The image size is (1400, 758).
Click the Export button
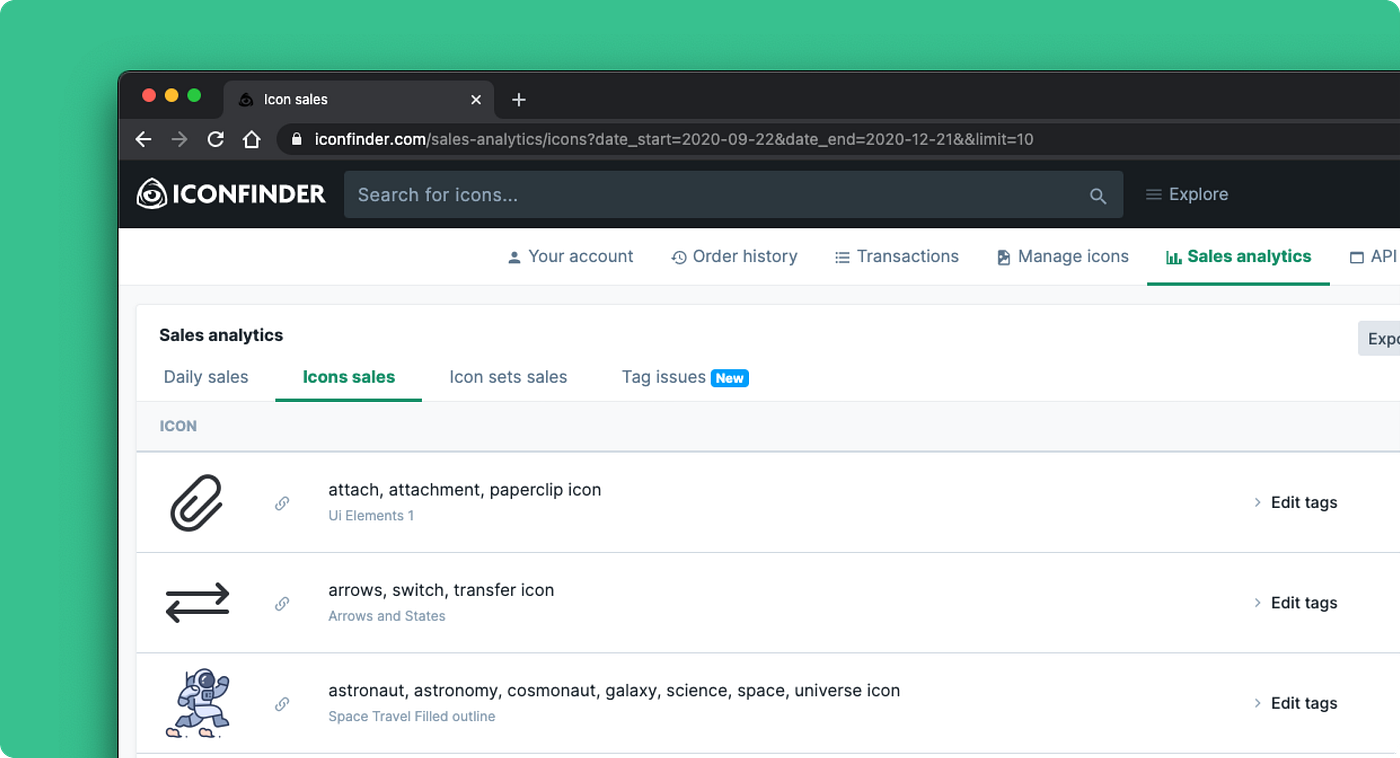coord(1379,338)
